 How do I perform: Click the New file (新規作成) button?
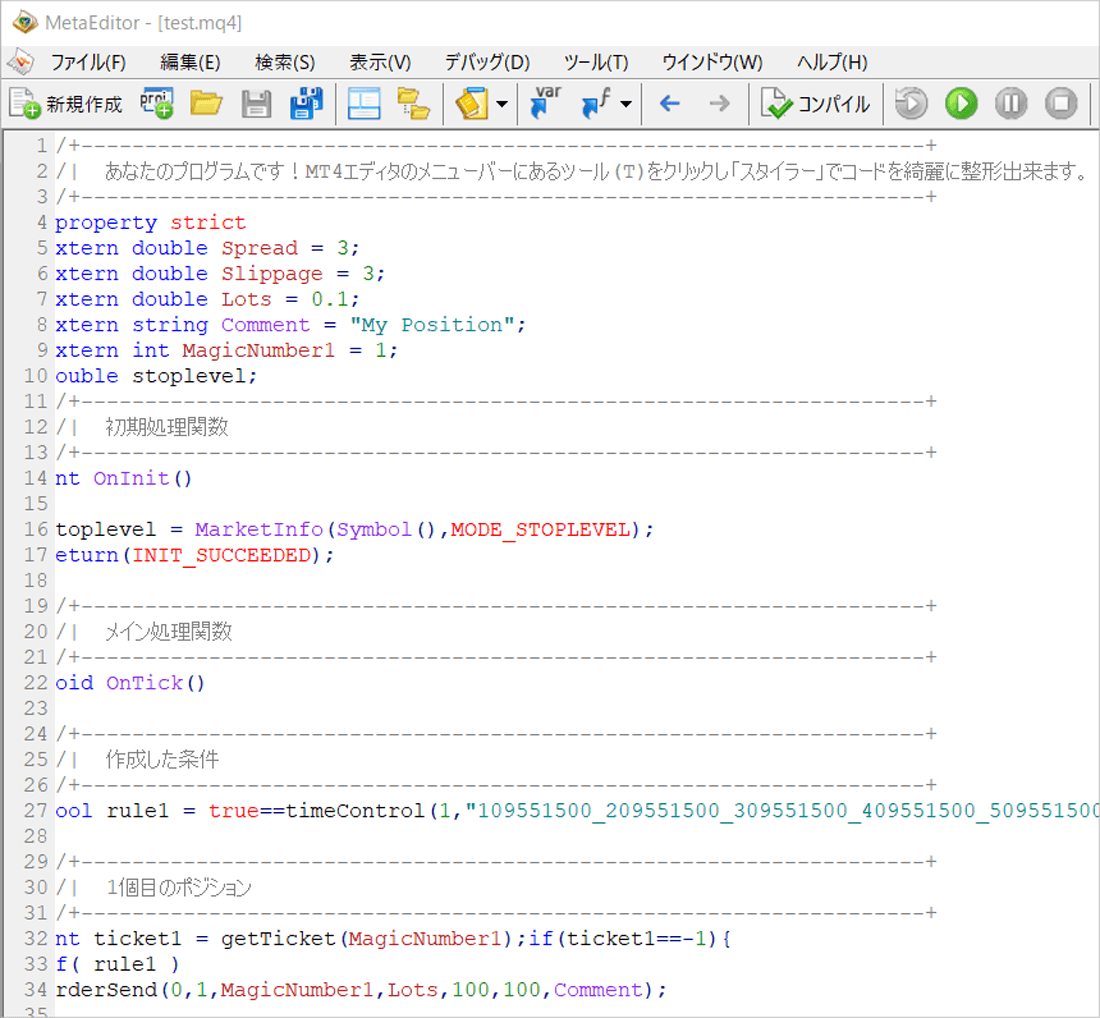pos(65,104)
